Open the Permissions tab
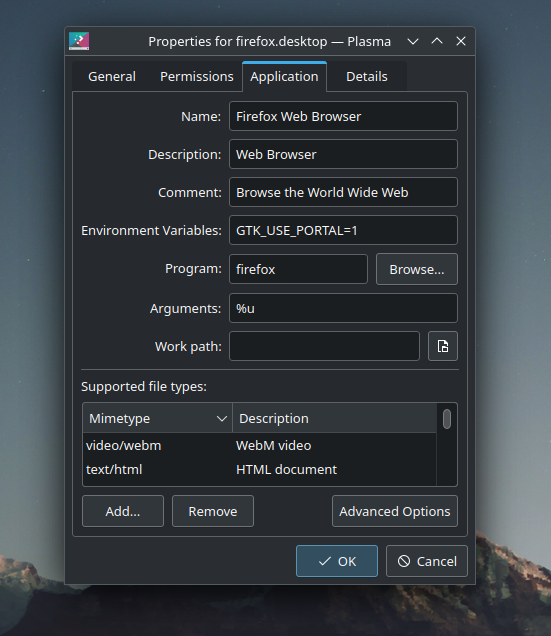Screen dimensions: 551x636 point(197,77)
